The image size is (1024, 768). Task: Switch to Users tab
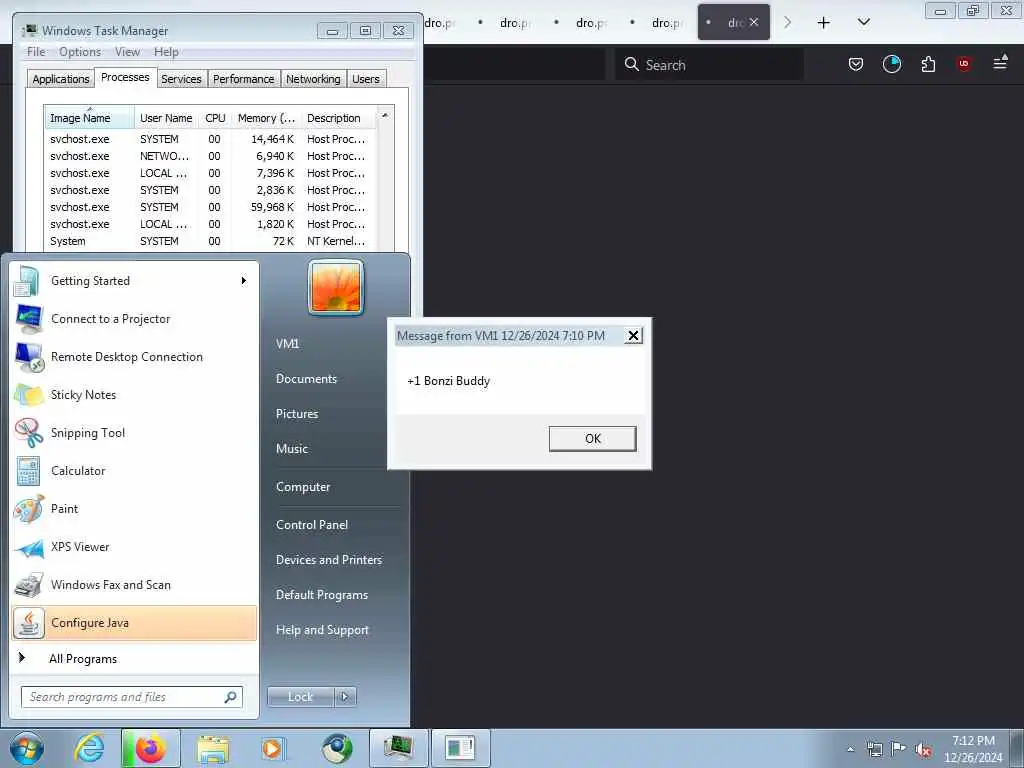[x=366, y=79]
